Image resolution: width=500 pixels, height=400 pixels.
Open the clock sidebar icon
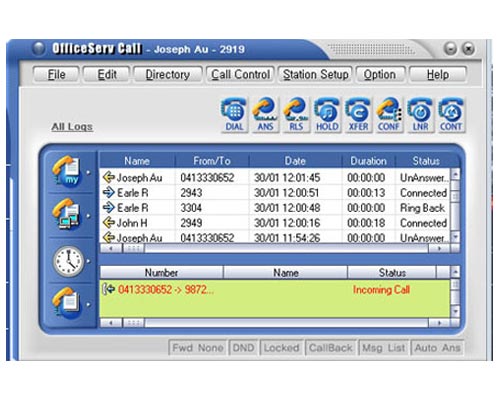tap(68, 261)
